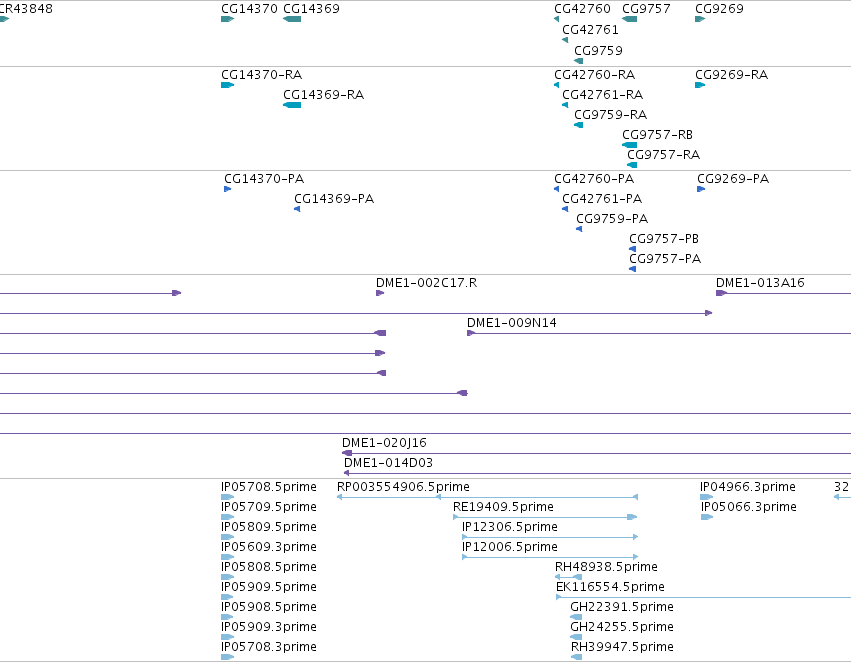The image size is (851, 662).
Task: Select transcript CG9757-RA
Action: point(632,165)
